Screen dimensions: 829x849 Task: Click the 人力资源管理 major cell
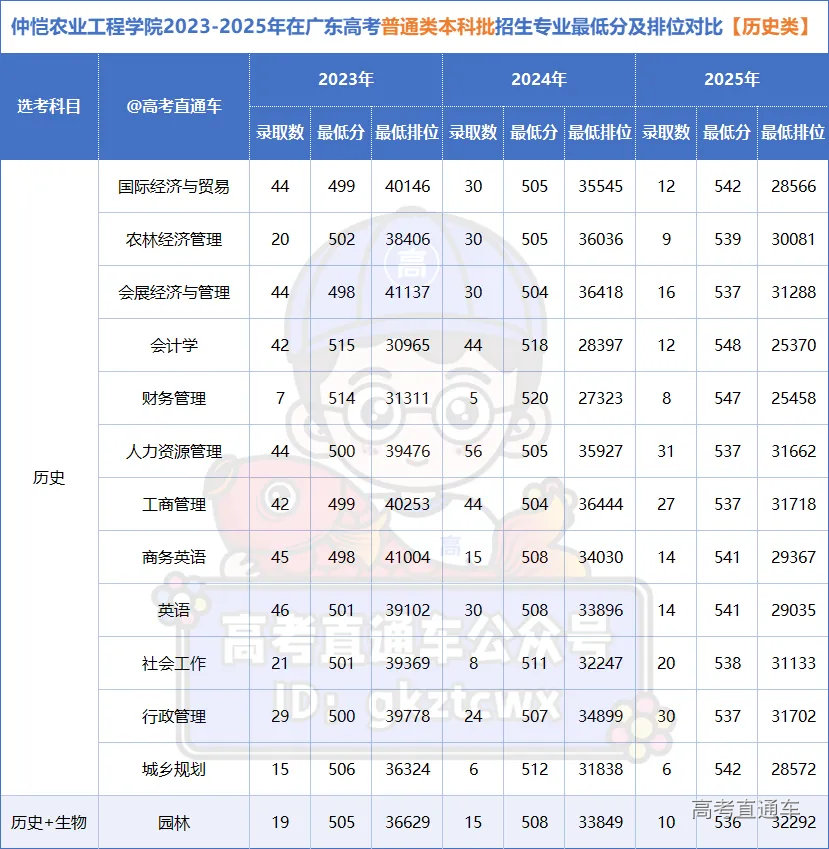coord(174,451)
